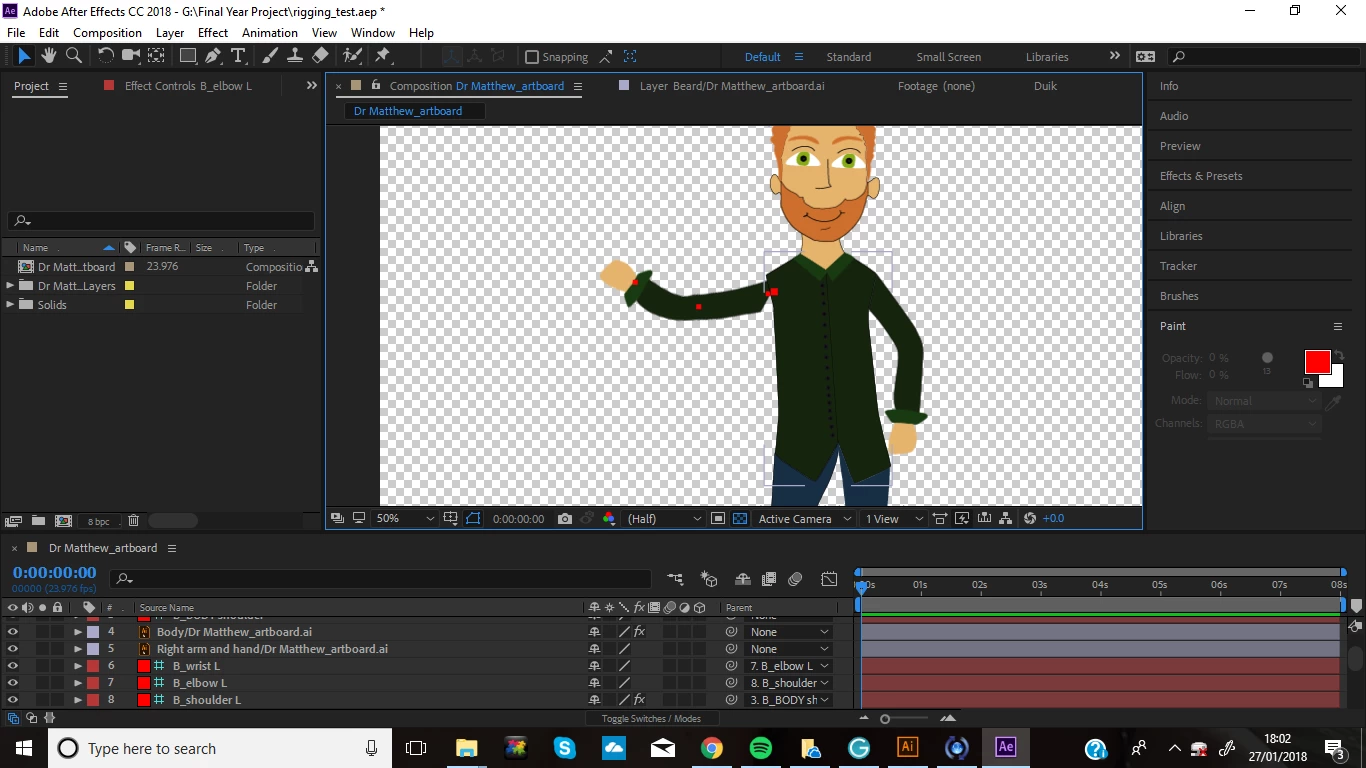
Task: Open the Animation menu
Action: coord(270,33)
